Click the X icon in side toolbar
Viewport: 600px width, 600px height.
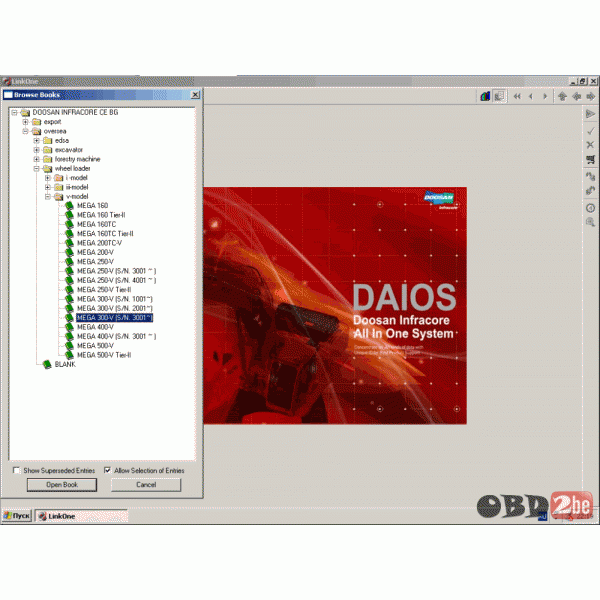pyautogui.click(x=590, y=145)
